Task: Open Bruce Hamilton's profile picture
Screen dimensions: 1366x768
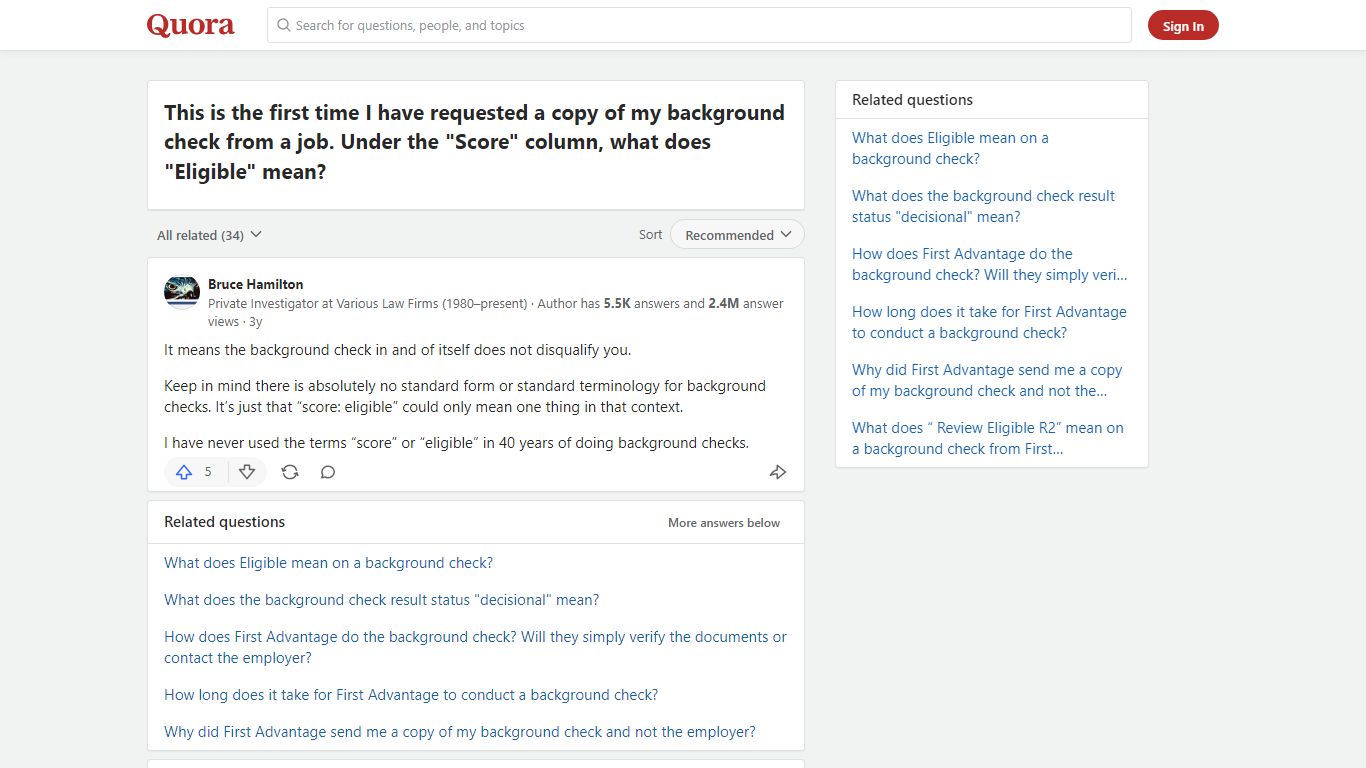Action: click(182, 293)
